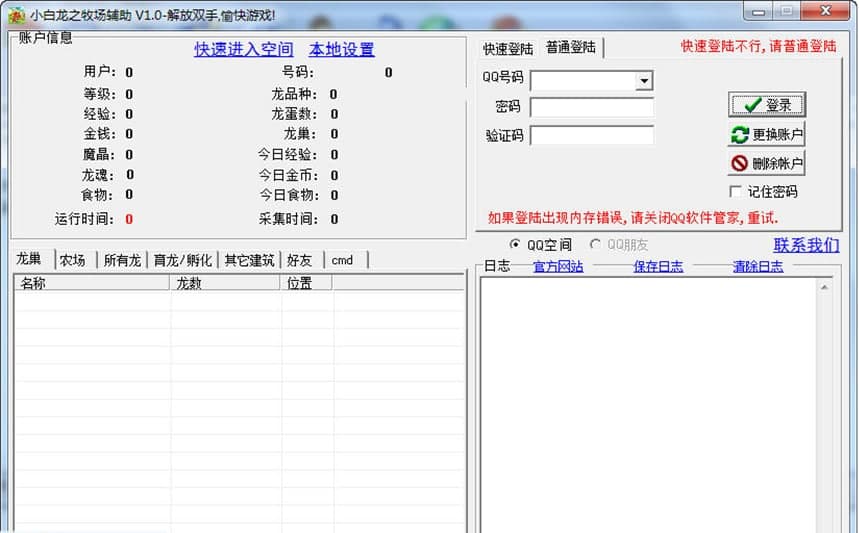
Task: Click the log scrollbar up arrow
Action: [x=824, y=287]
